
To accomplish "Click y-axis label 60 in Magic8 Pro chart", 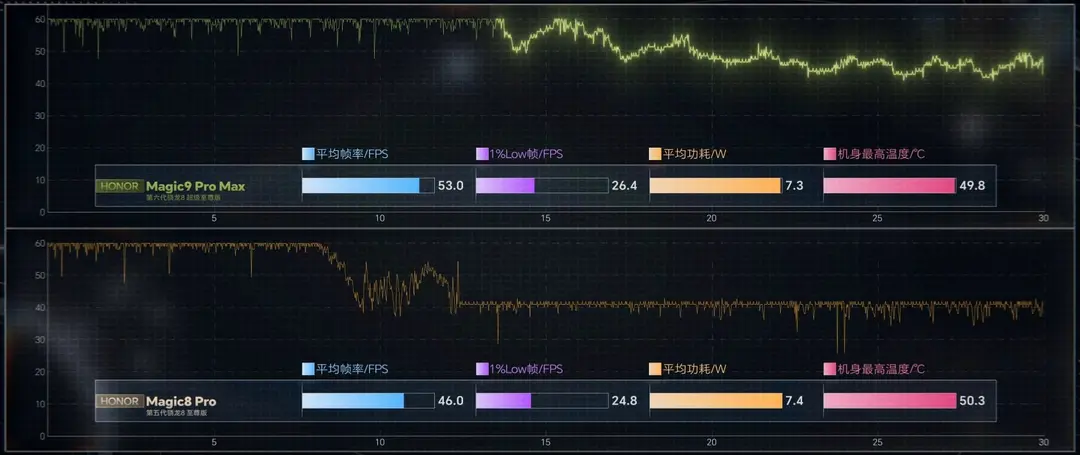I will (40, 244).
